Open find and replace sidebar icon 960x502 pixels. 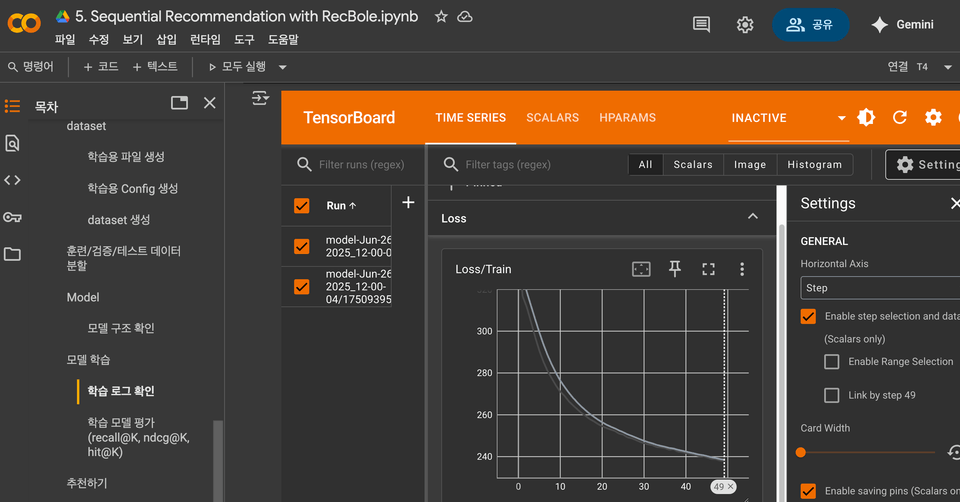(12, 143)
